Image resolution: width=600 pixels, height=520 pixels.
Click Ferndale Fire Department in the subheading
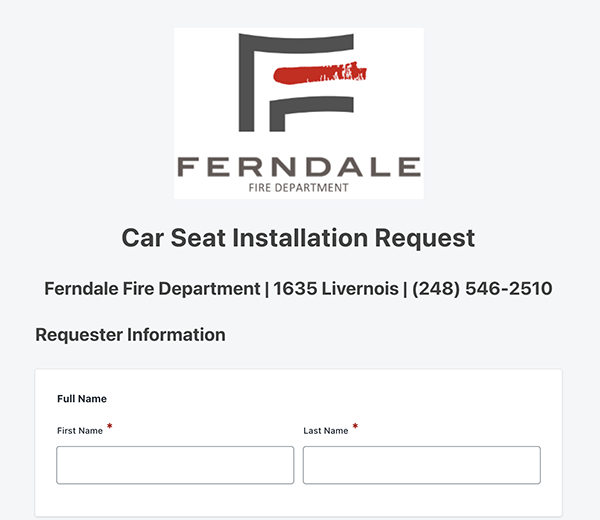(152, 289)
